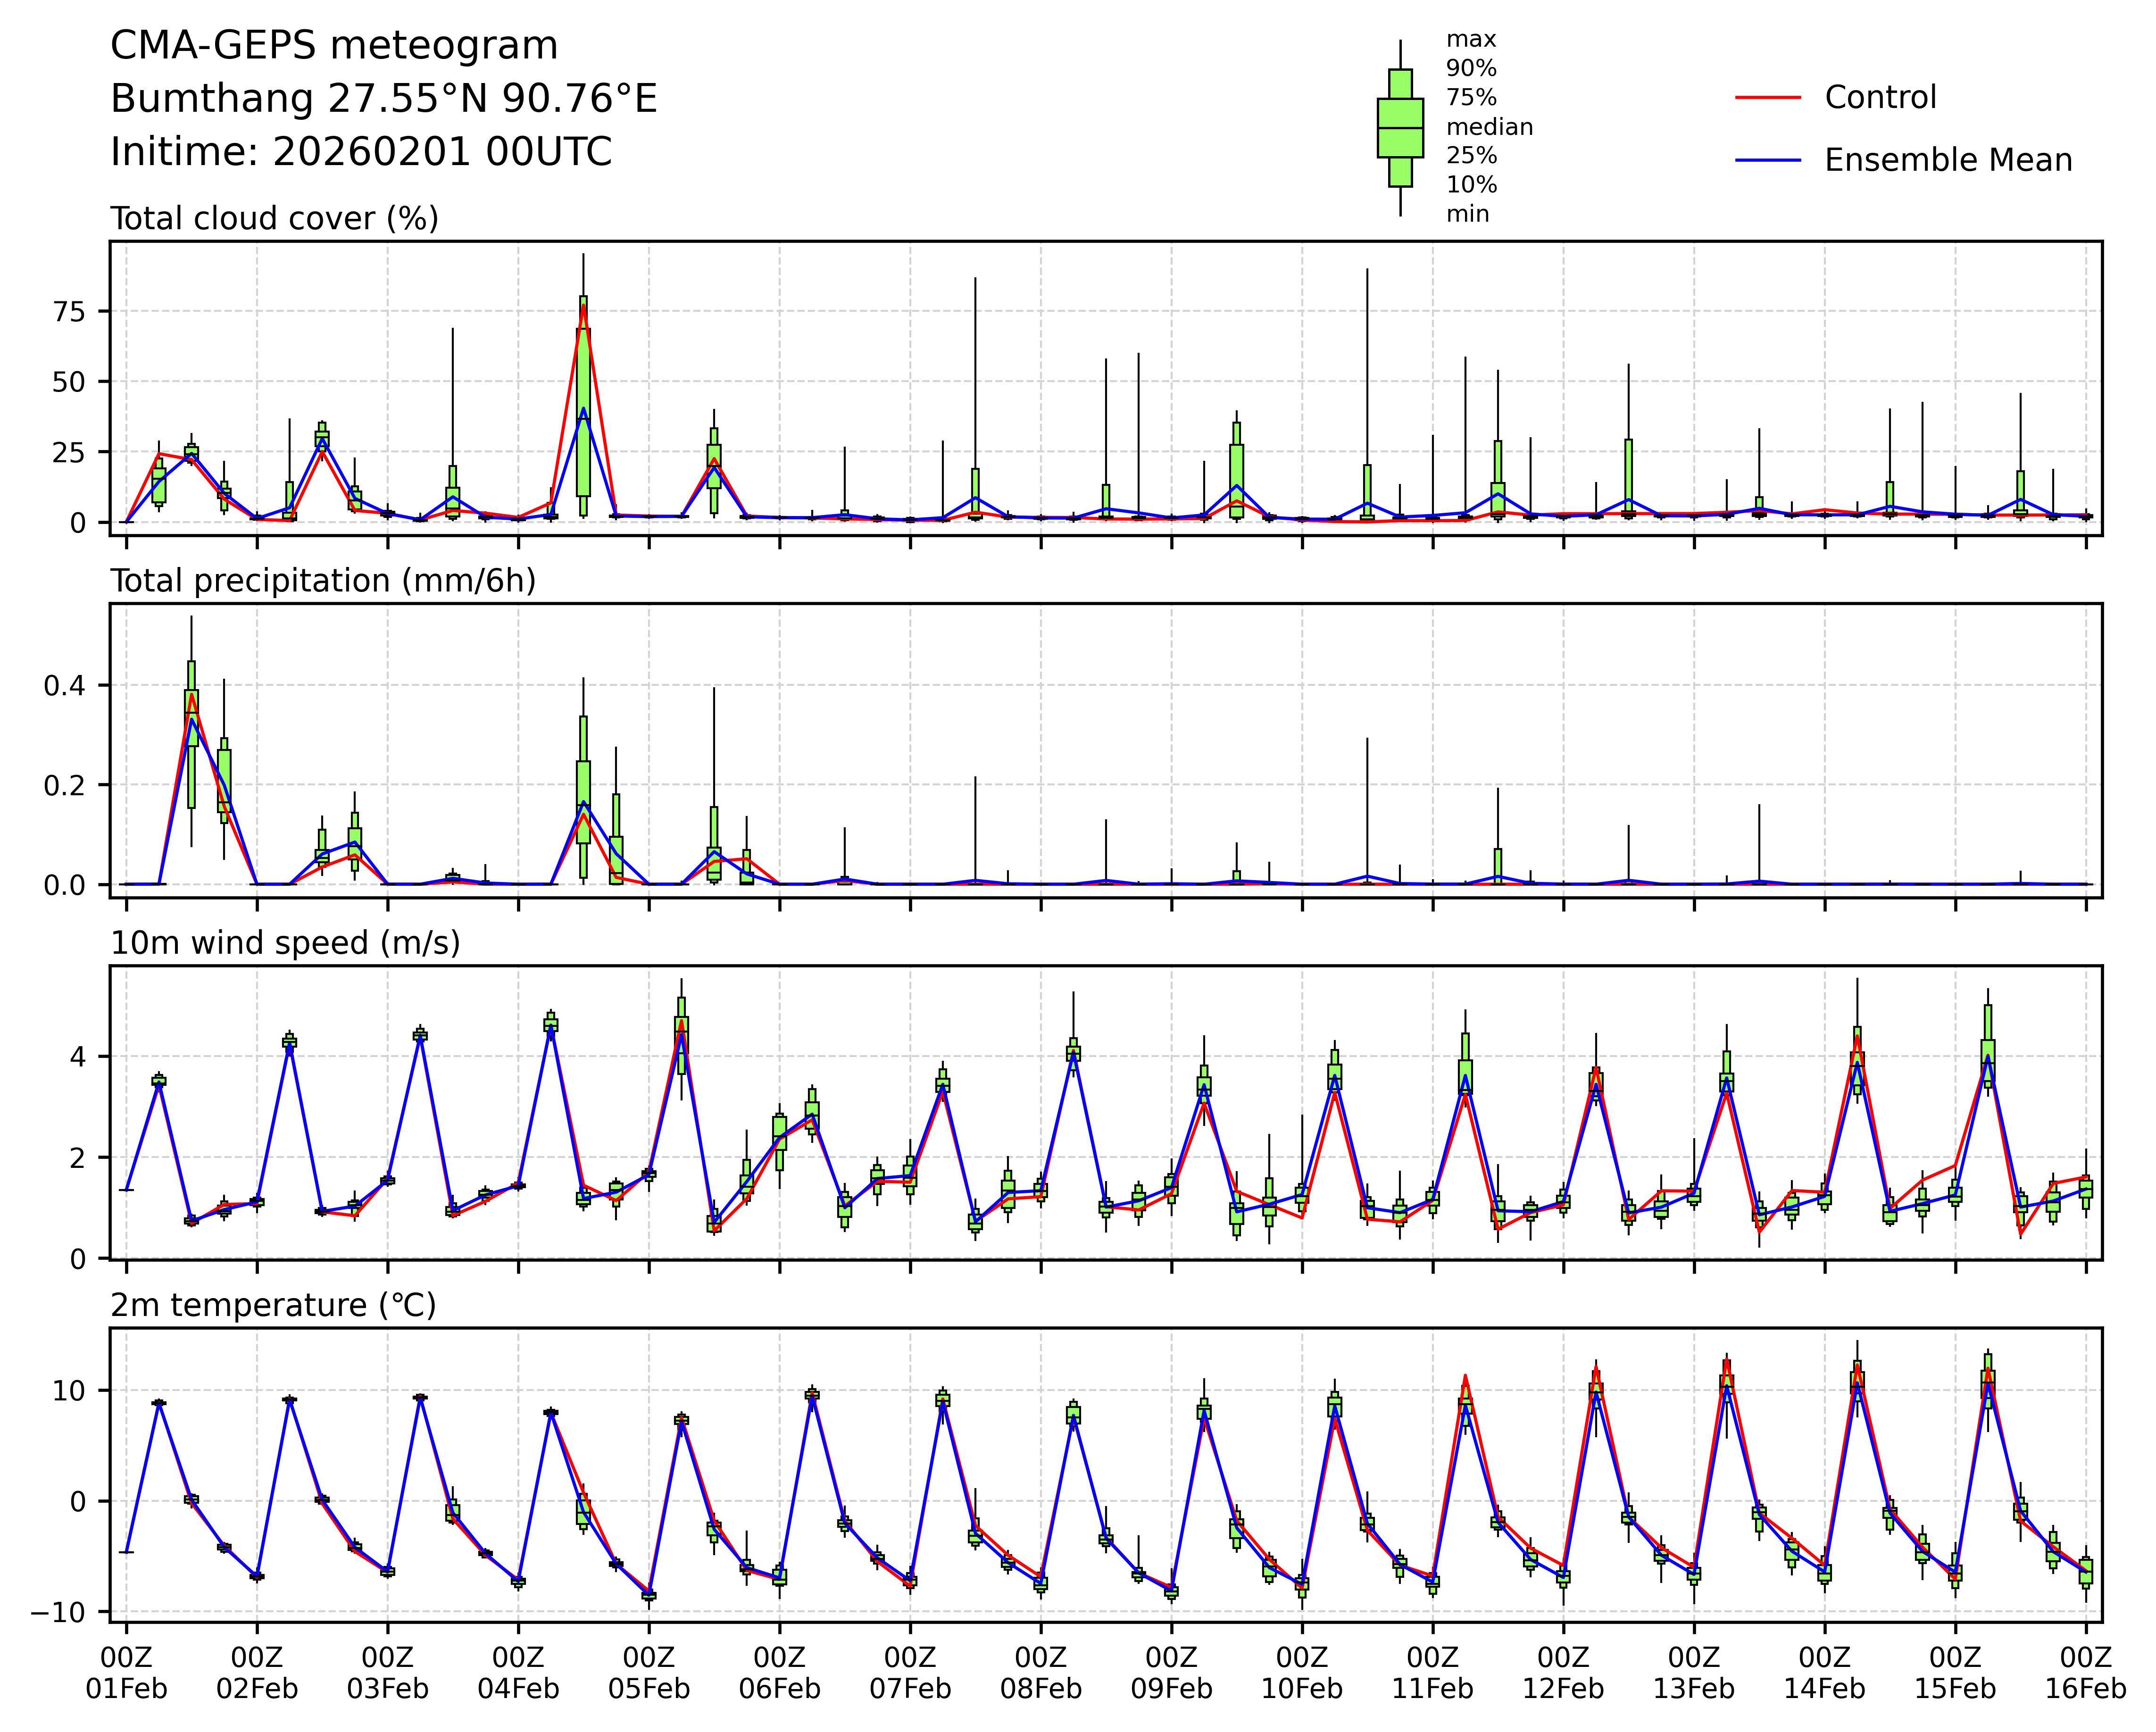
Task: Click the Control legend label
Action: pos(1880,98)
